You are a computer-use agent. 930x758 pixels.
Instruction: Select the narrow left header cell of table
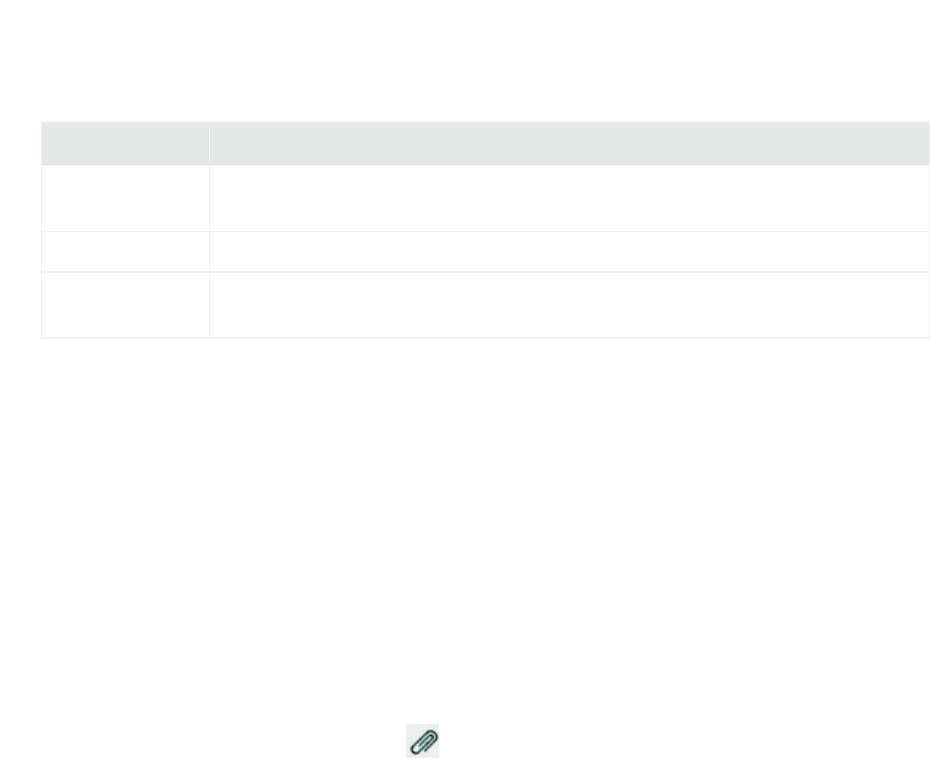tap(125, 144)
